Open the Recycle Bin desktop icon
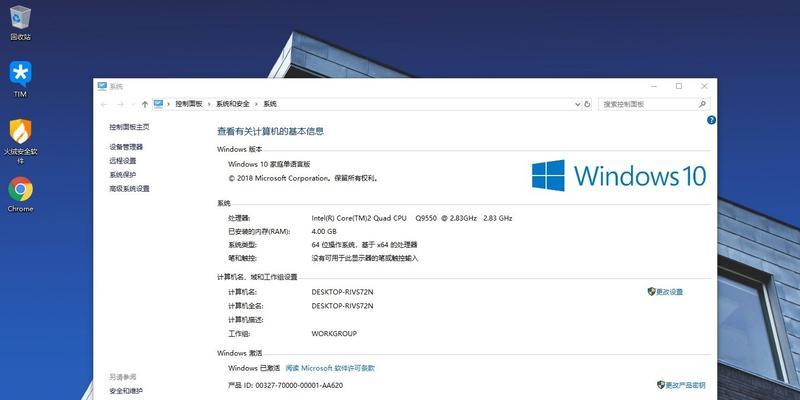Viewport: 800px width, 400px height. [20, 22]
